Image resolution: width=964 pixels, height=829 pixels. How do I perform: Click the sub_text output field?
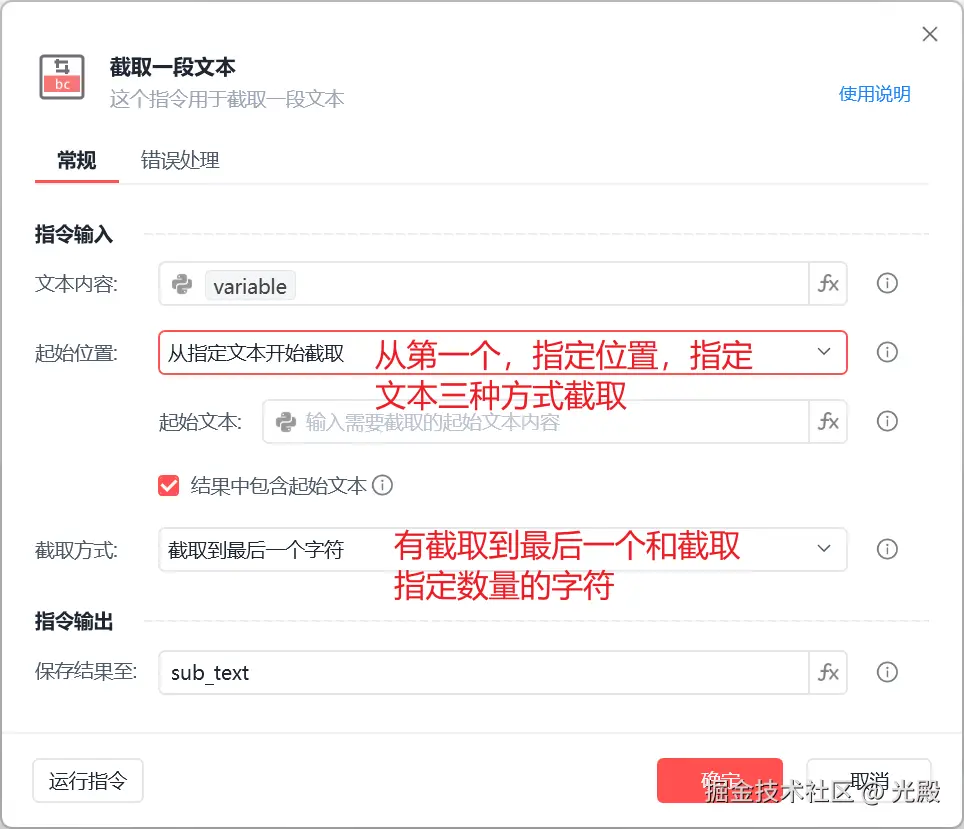click(483, 672)
